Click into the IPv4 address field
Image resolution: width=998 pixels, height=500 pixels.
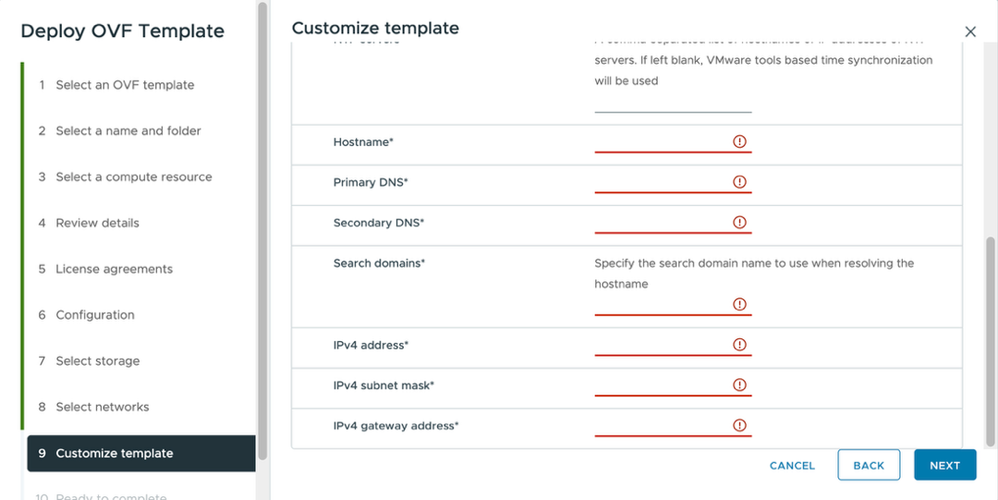point(662,345)
